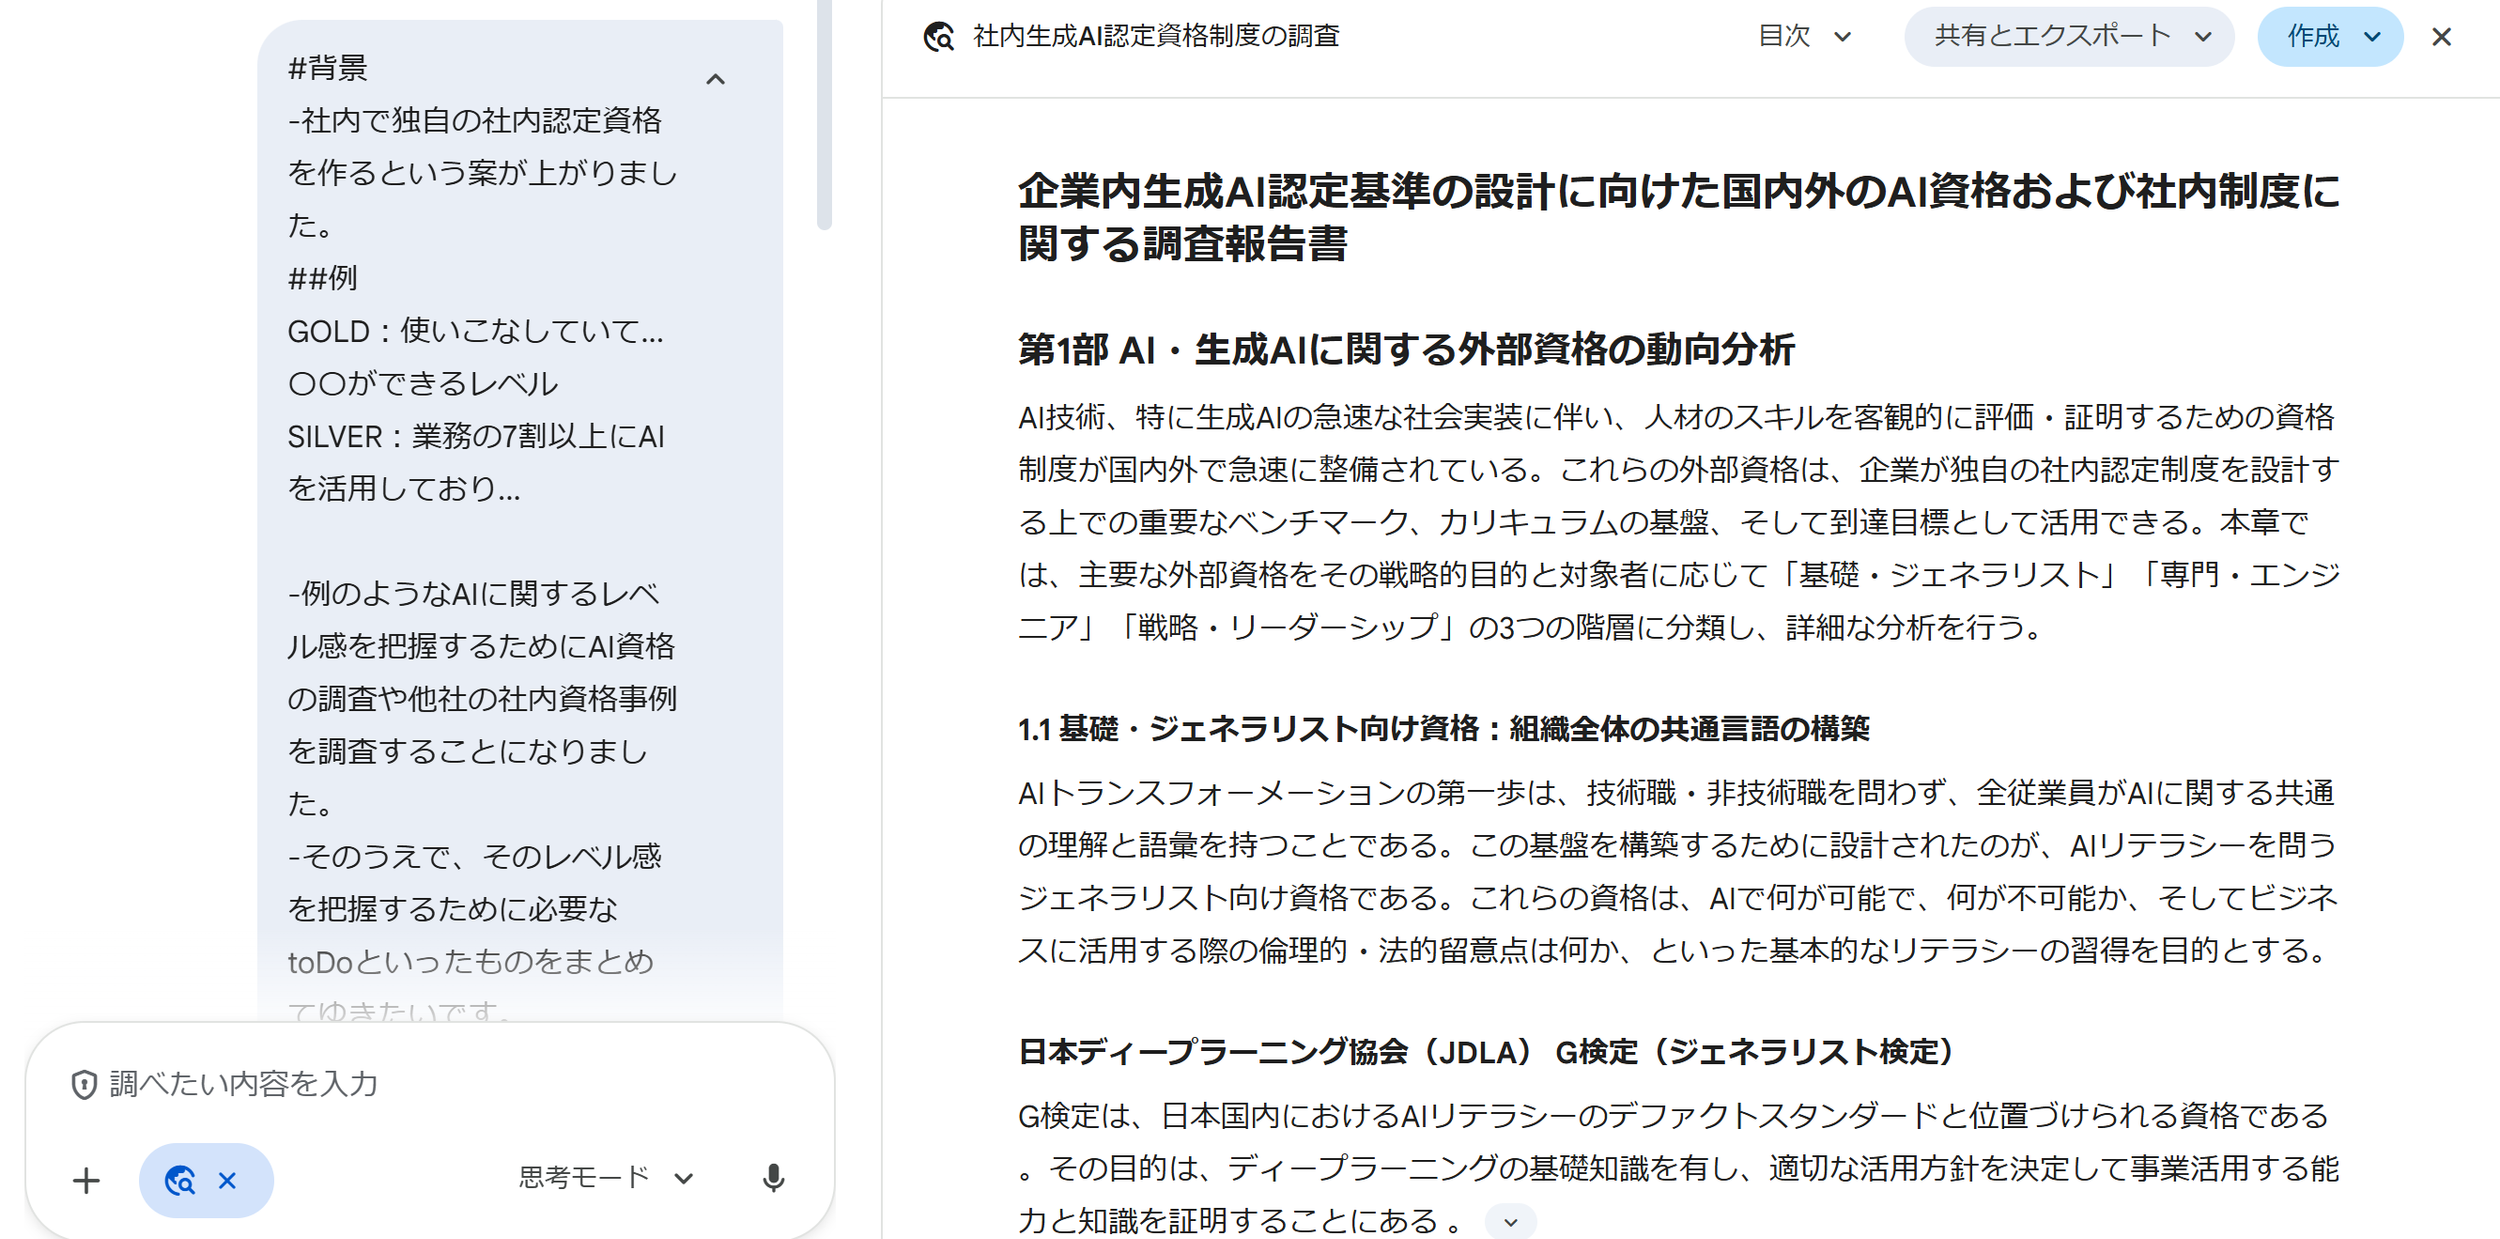Close the report panel with X

click(2441, 37)
